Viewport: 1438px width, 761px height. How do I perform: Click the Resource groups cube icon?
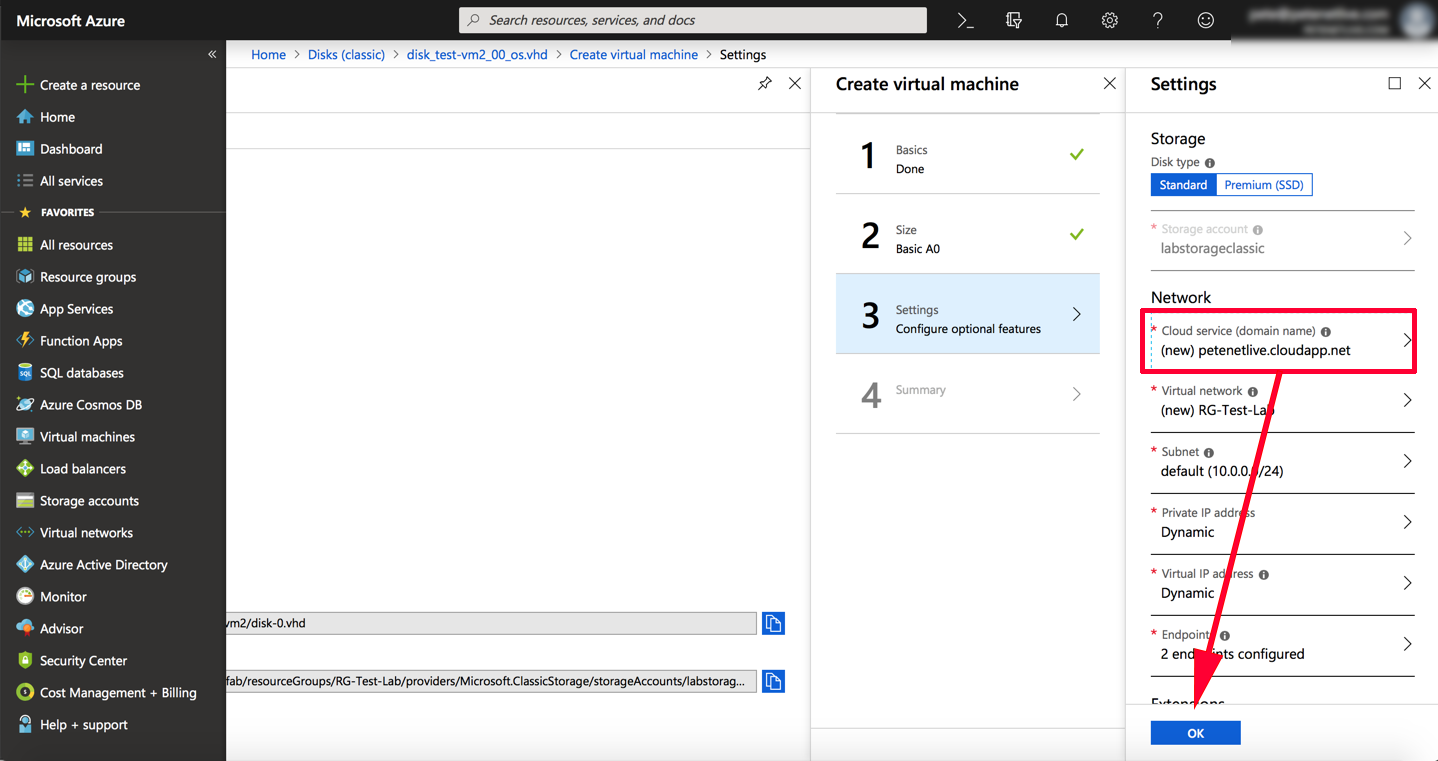[25, 277]
